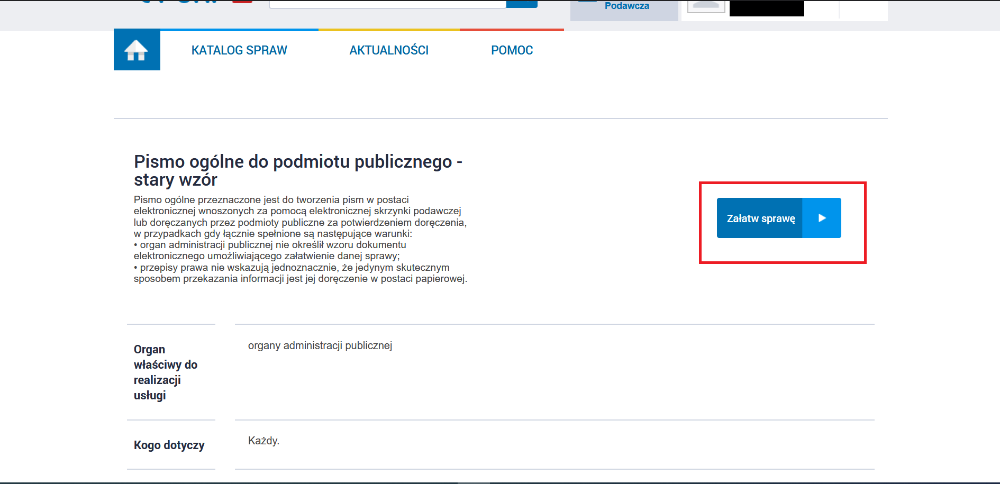Click the arrow on Załatw sprawę button
The width and height of the screenshot is (1000, 484).
(x=821, y=218)
